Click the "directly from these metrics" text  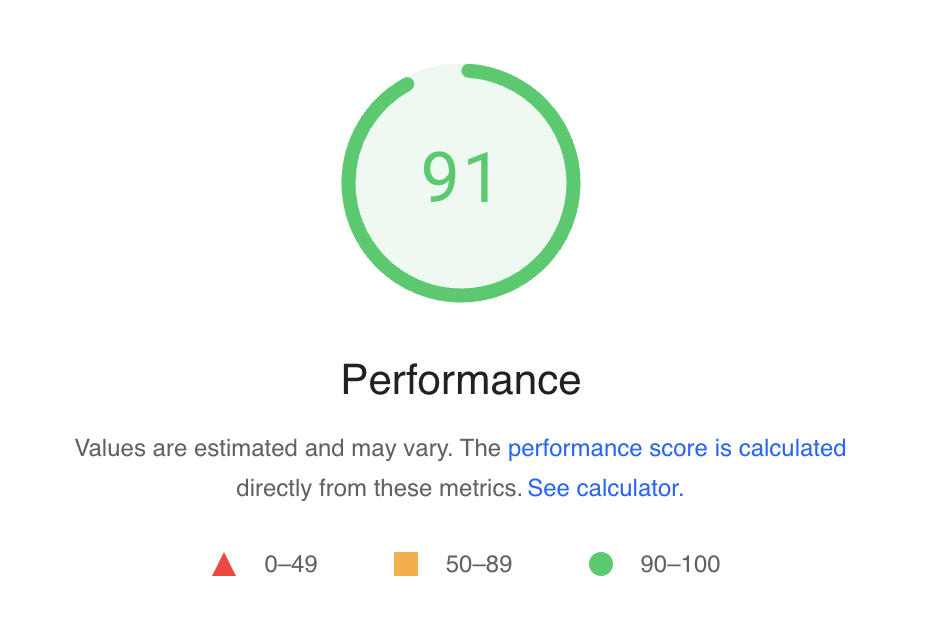(x=379, y=488)
